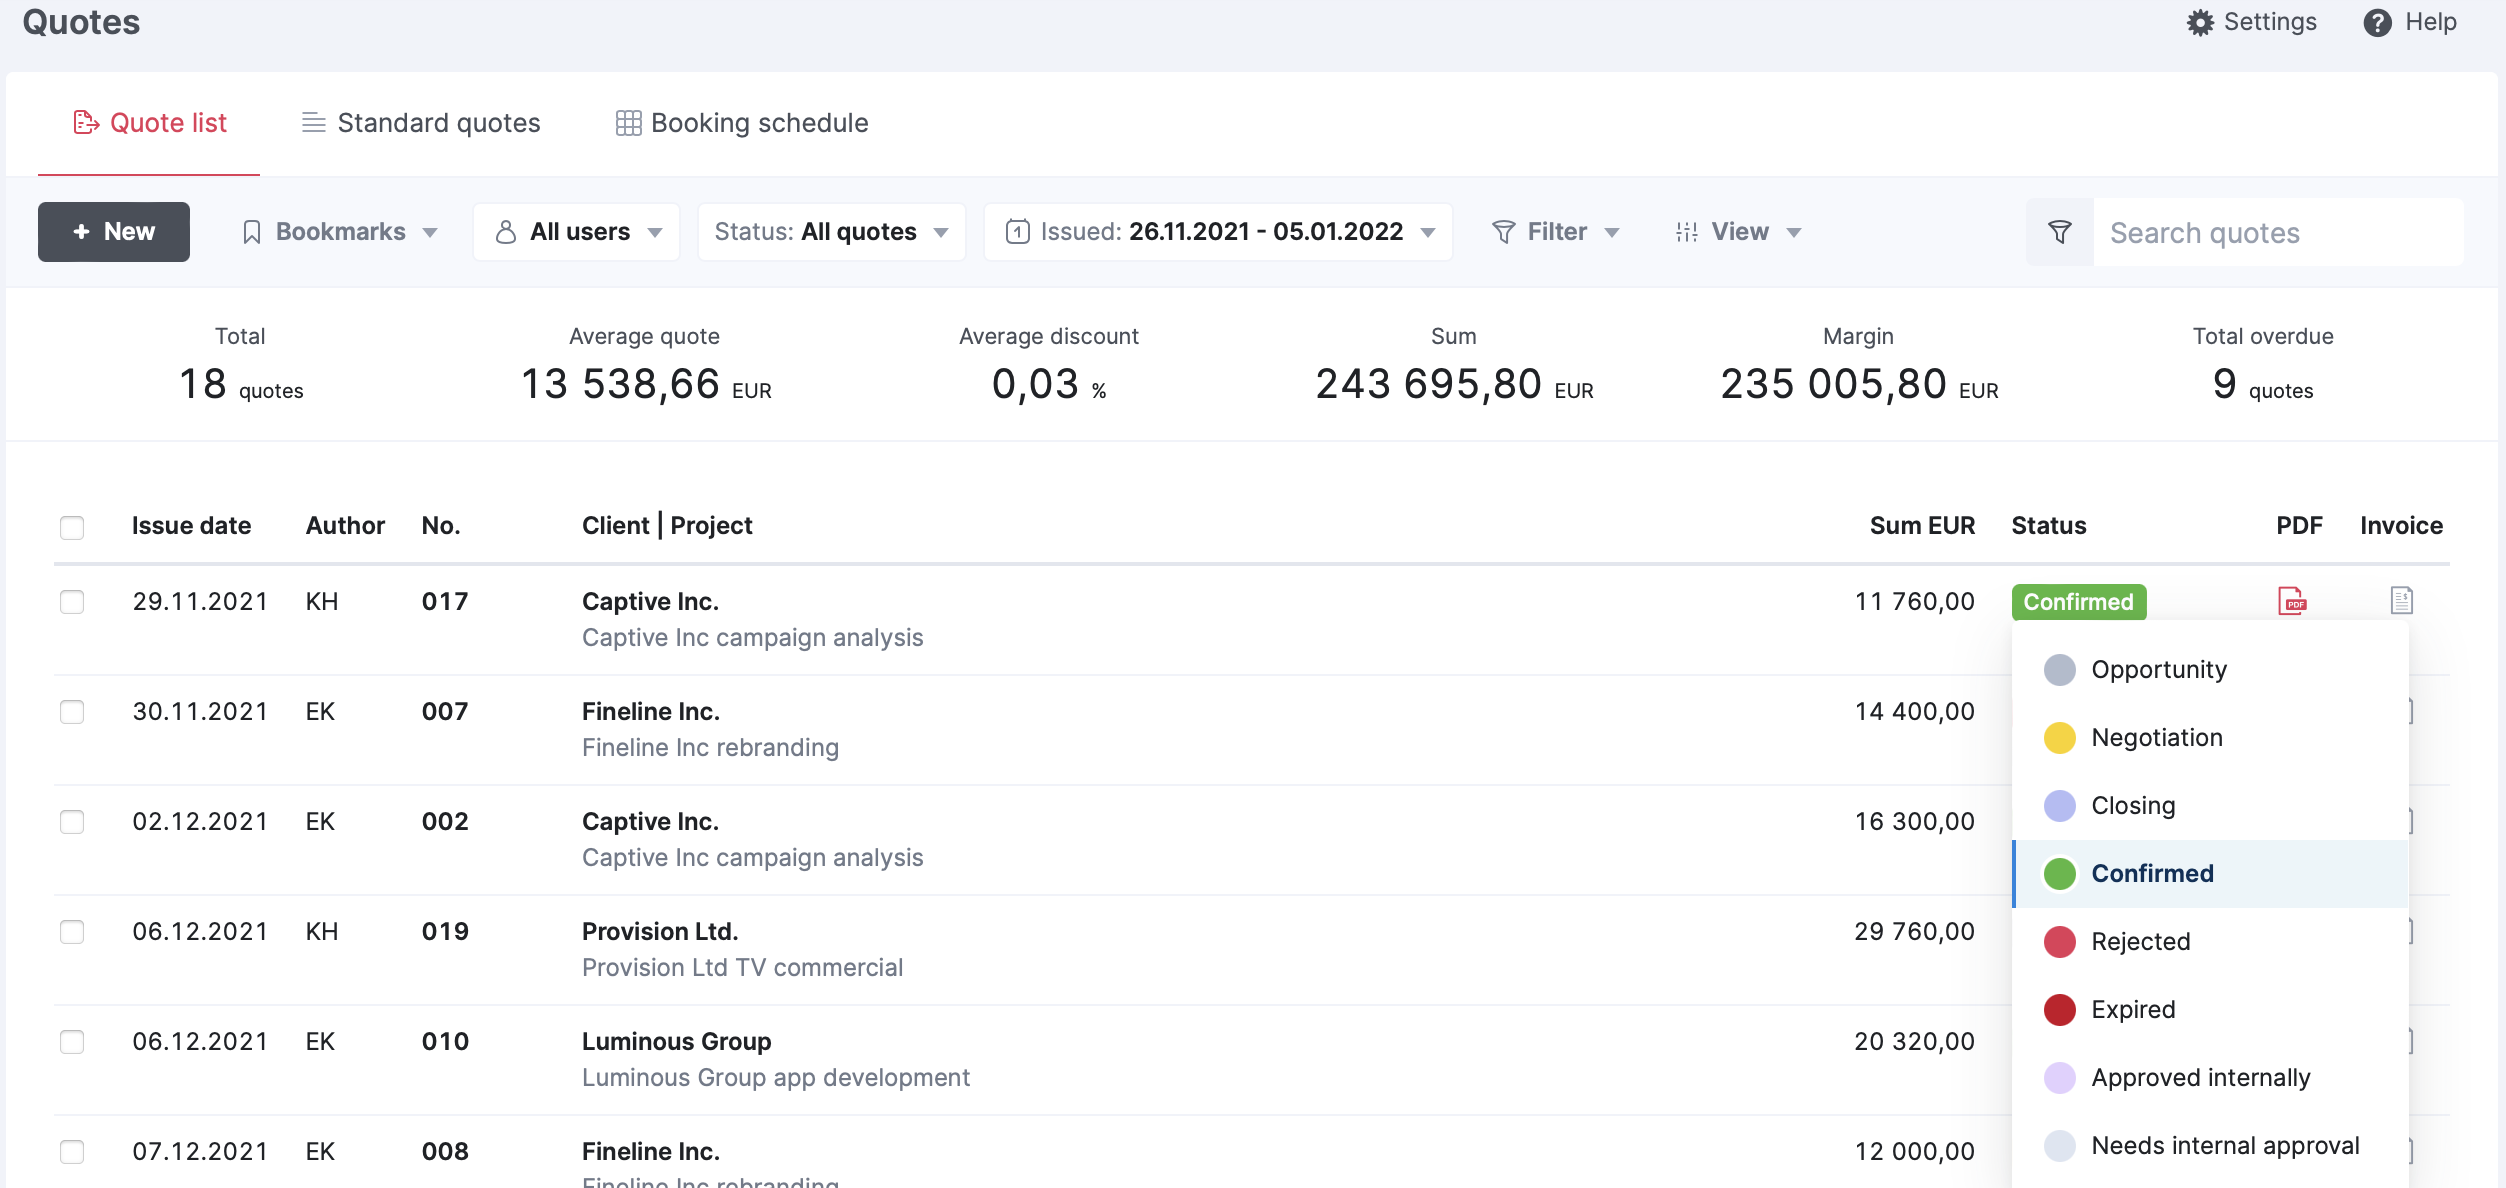Tick the checkbox for quote 010
The image size is (2506, 1188).
[x=72, y=1042]
